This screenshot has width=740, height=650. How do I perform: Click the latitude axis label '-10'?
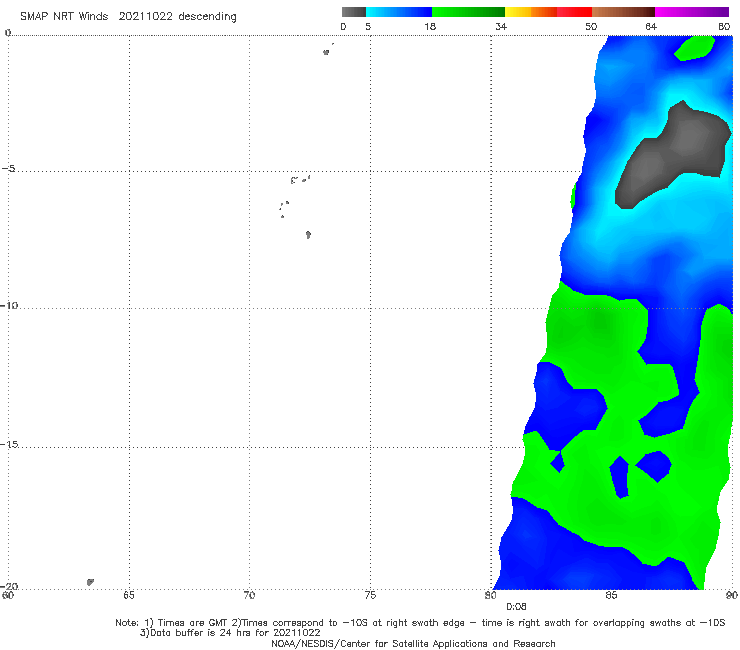coord(9,305)
